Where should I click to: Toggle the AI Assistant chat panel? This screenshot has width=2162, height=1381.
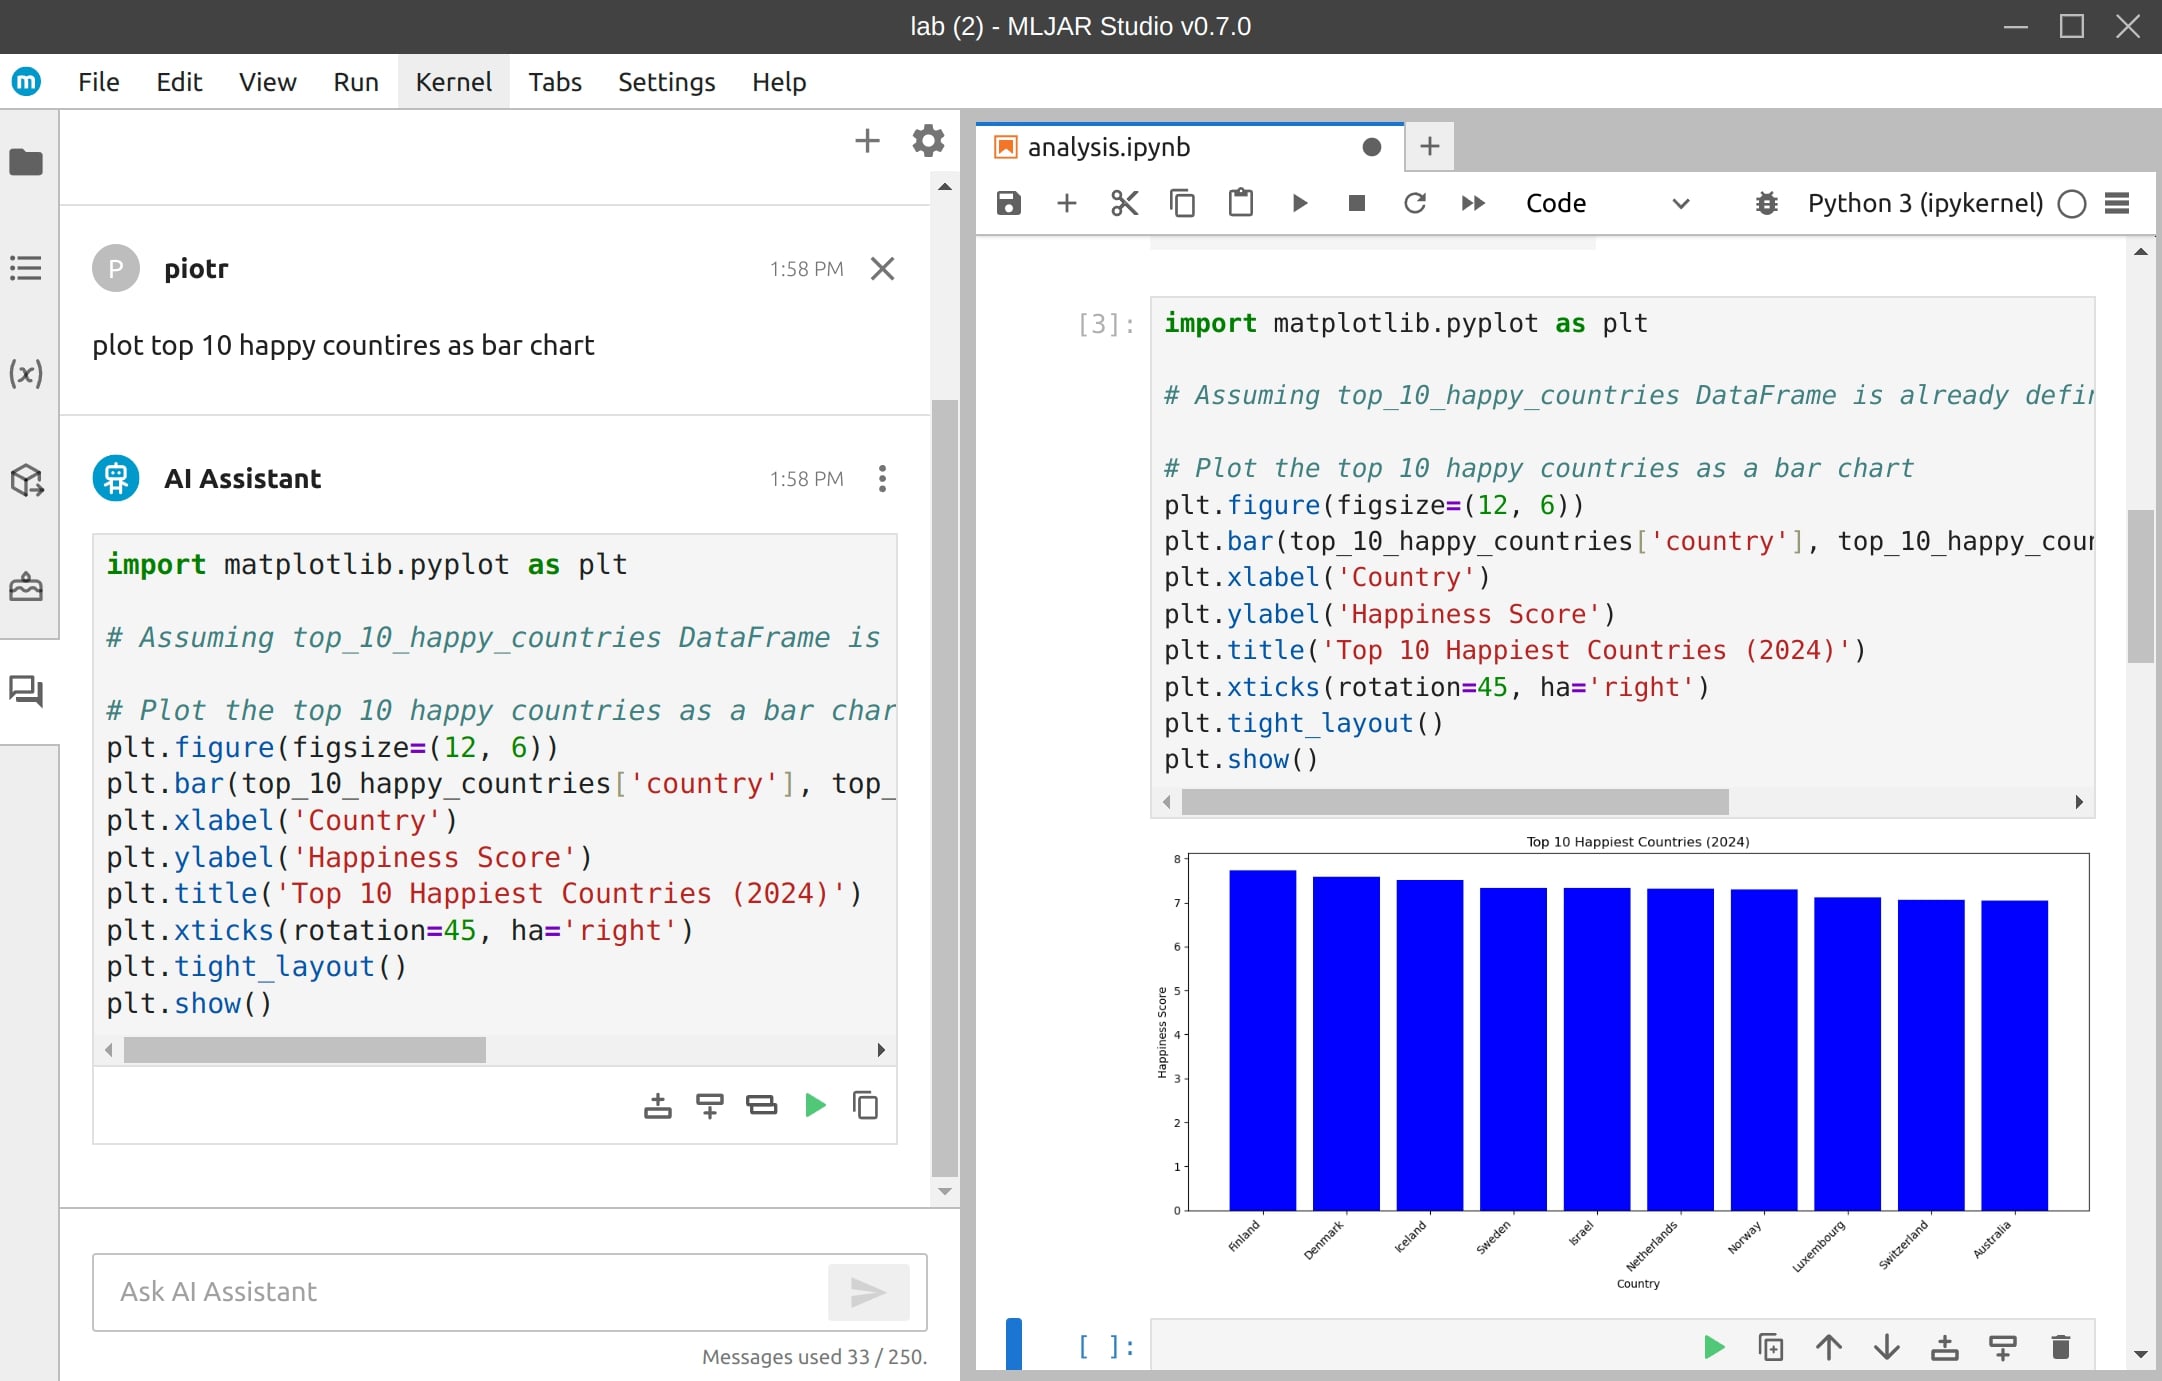click(x=27, y=690)
